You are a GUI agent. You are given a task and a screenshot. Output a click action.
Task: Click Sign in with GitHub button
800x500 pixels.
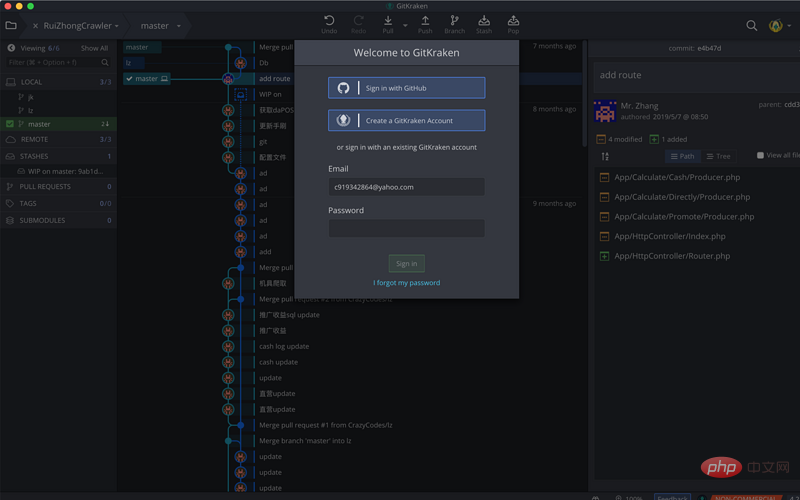[x=407, y=88]
